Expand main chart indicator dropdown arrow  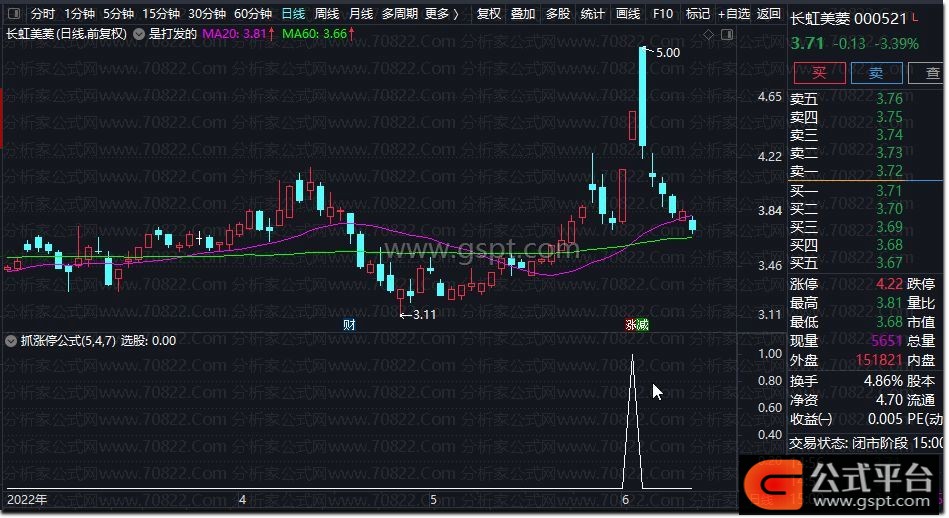(139, 34)
